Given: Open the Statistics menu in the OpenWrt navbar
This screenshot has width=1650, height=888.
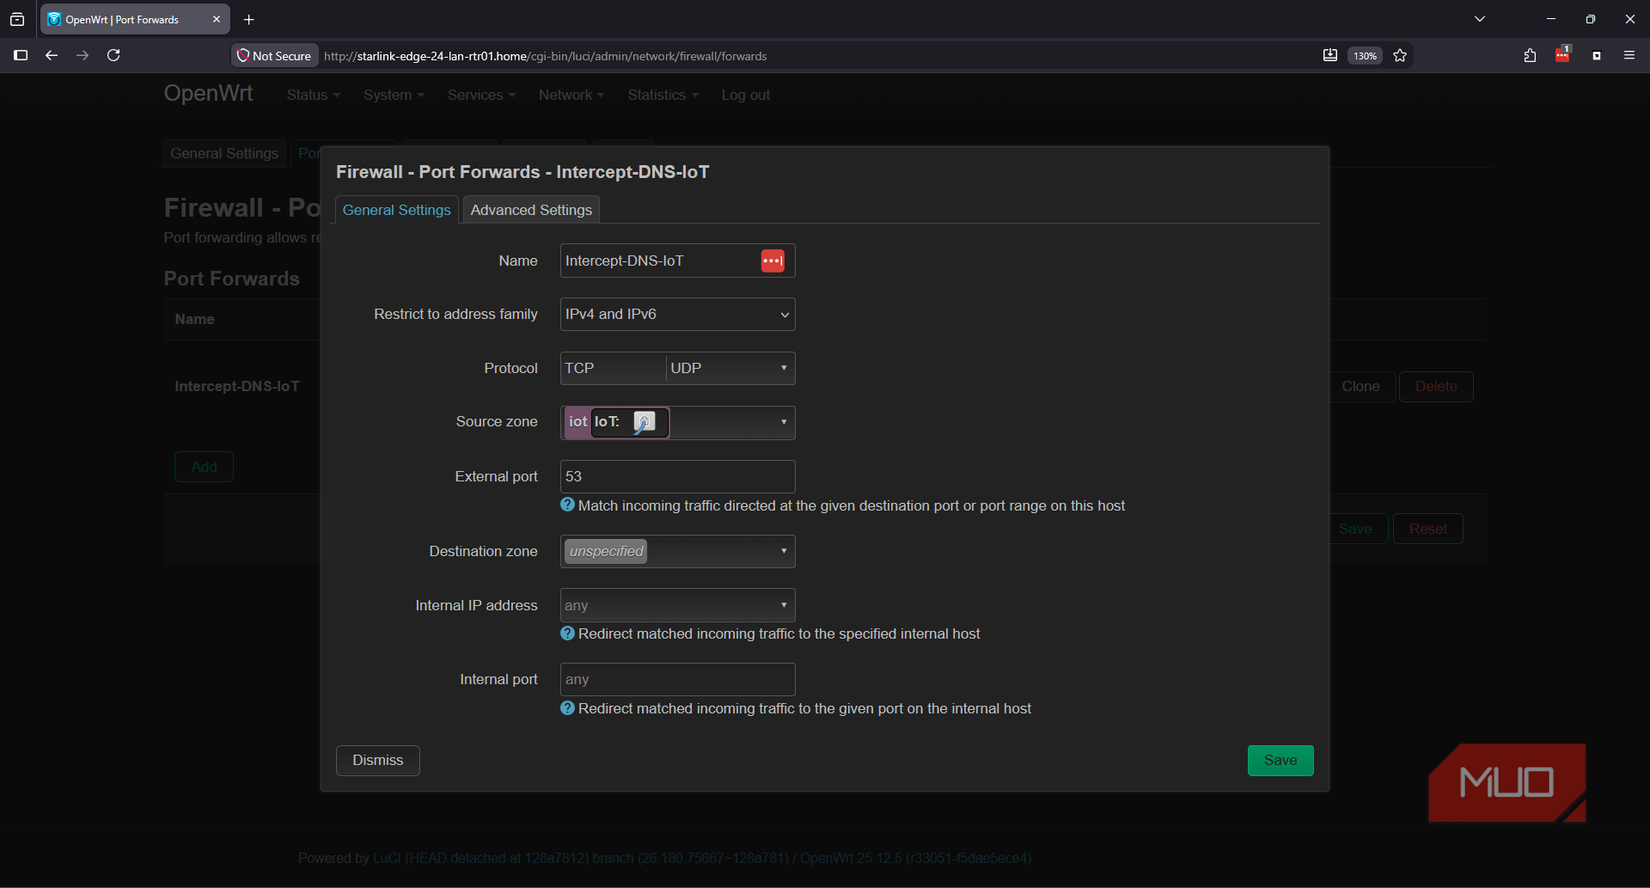Looking at the screenshot, I should tap(663, 95).
